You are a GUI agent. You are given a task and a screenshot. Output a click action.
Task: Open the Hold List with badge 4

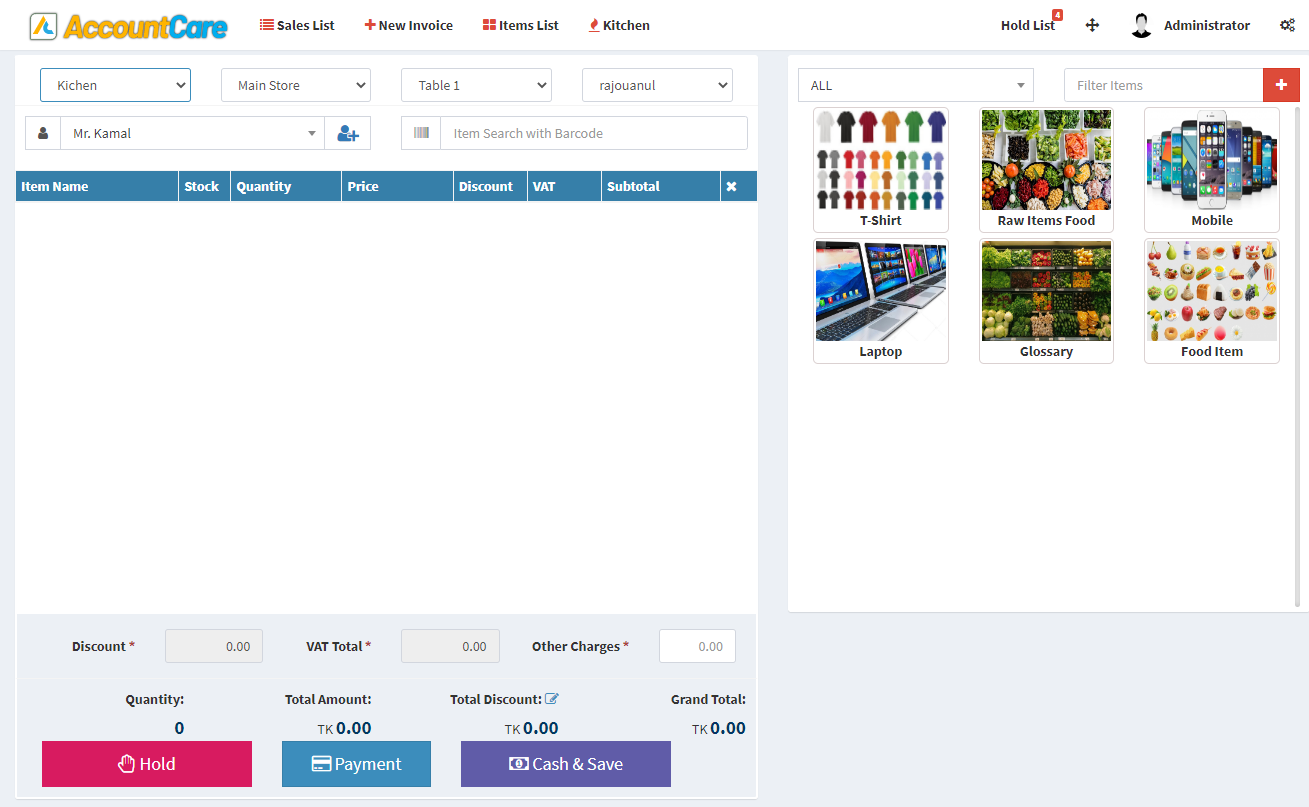pyautogui.click(x=1028, y=24)
